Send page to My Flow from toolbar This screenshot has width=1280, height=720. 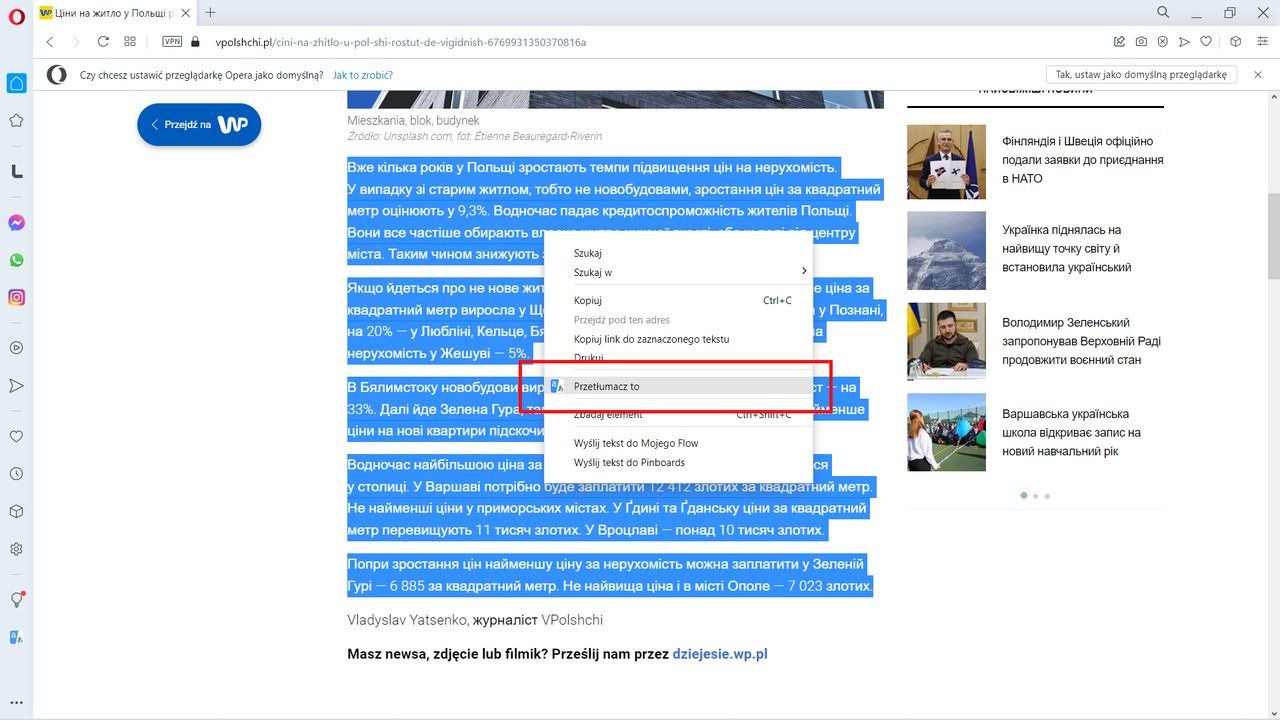[x=1184, y=42]
